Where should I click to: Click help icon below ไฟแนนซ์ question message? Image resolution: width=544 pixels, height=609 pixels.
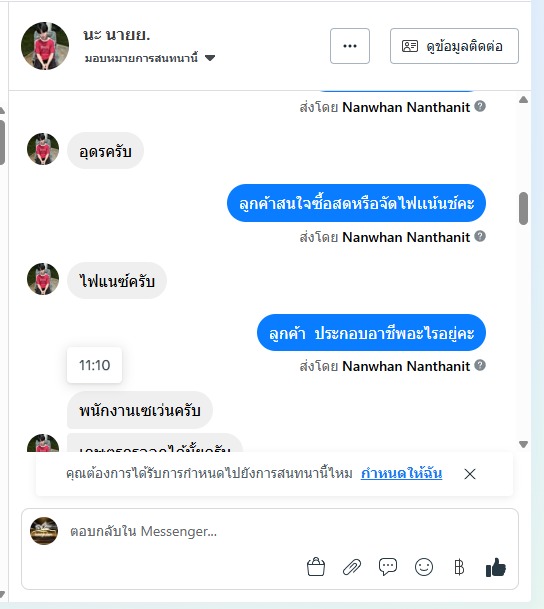pyautogui.click(x=480, y=236)
